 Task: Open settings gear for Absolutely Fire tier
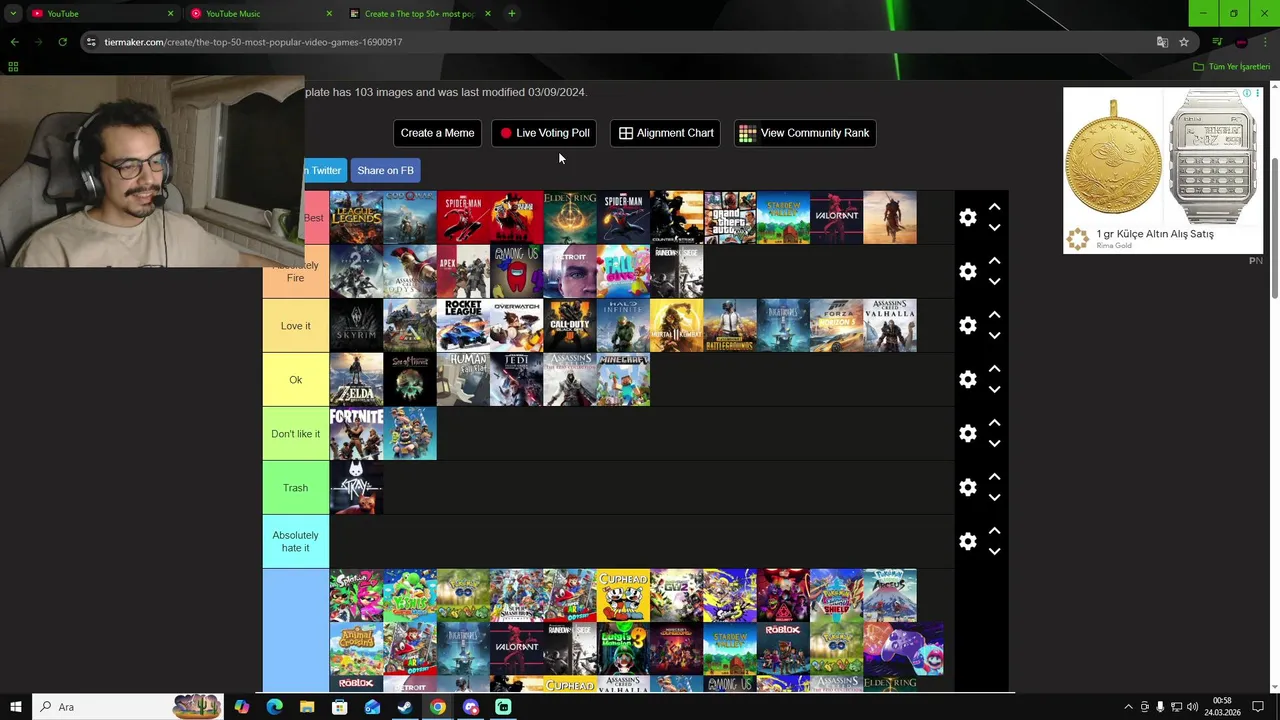[967, 271]
